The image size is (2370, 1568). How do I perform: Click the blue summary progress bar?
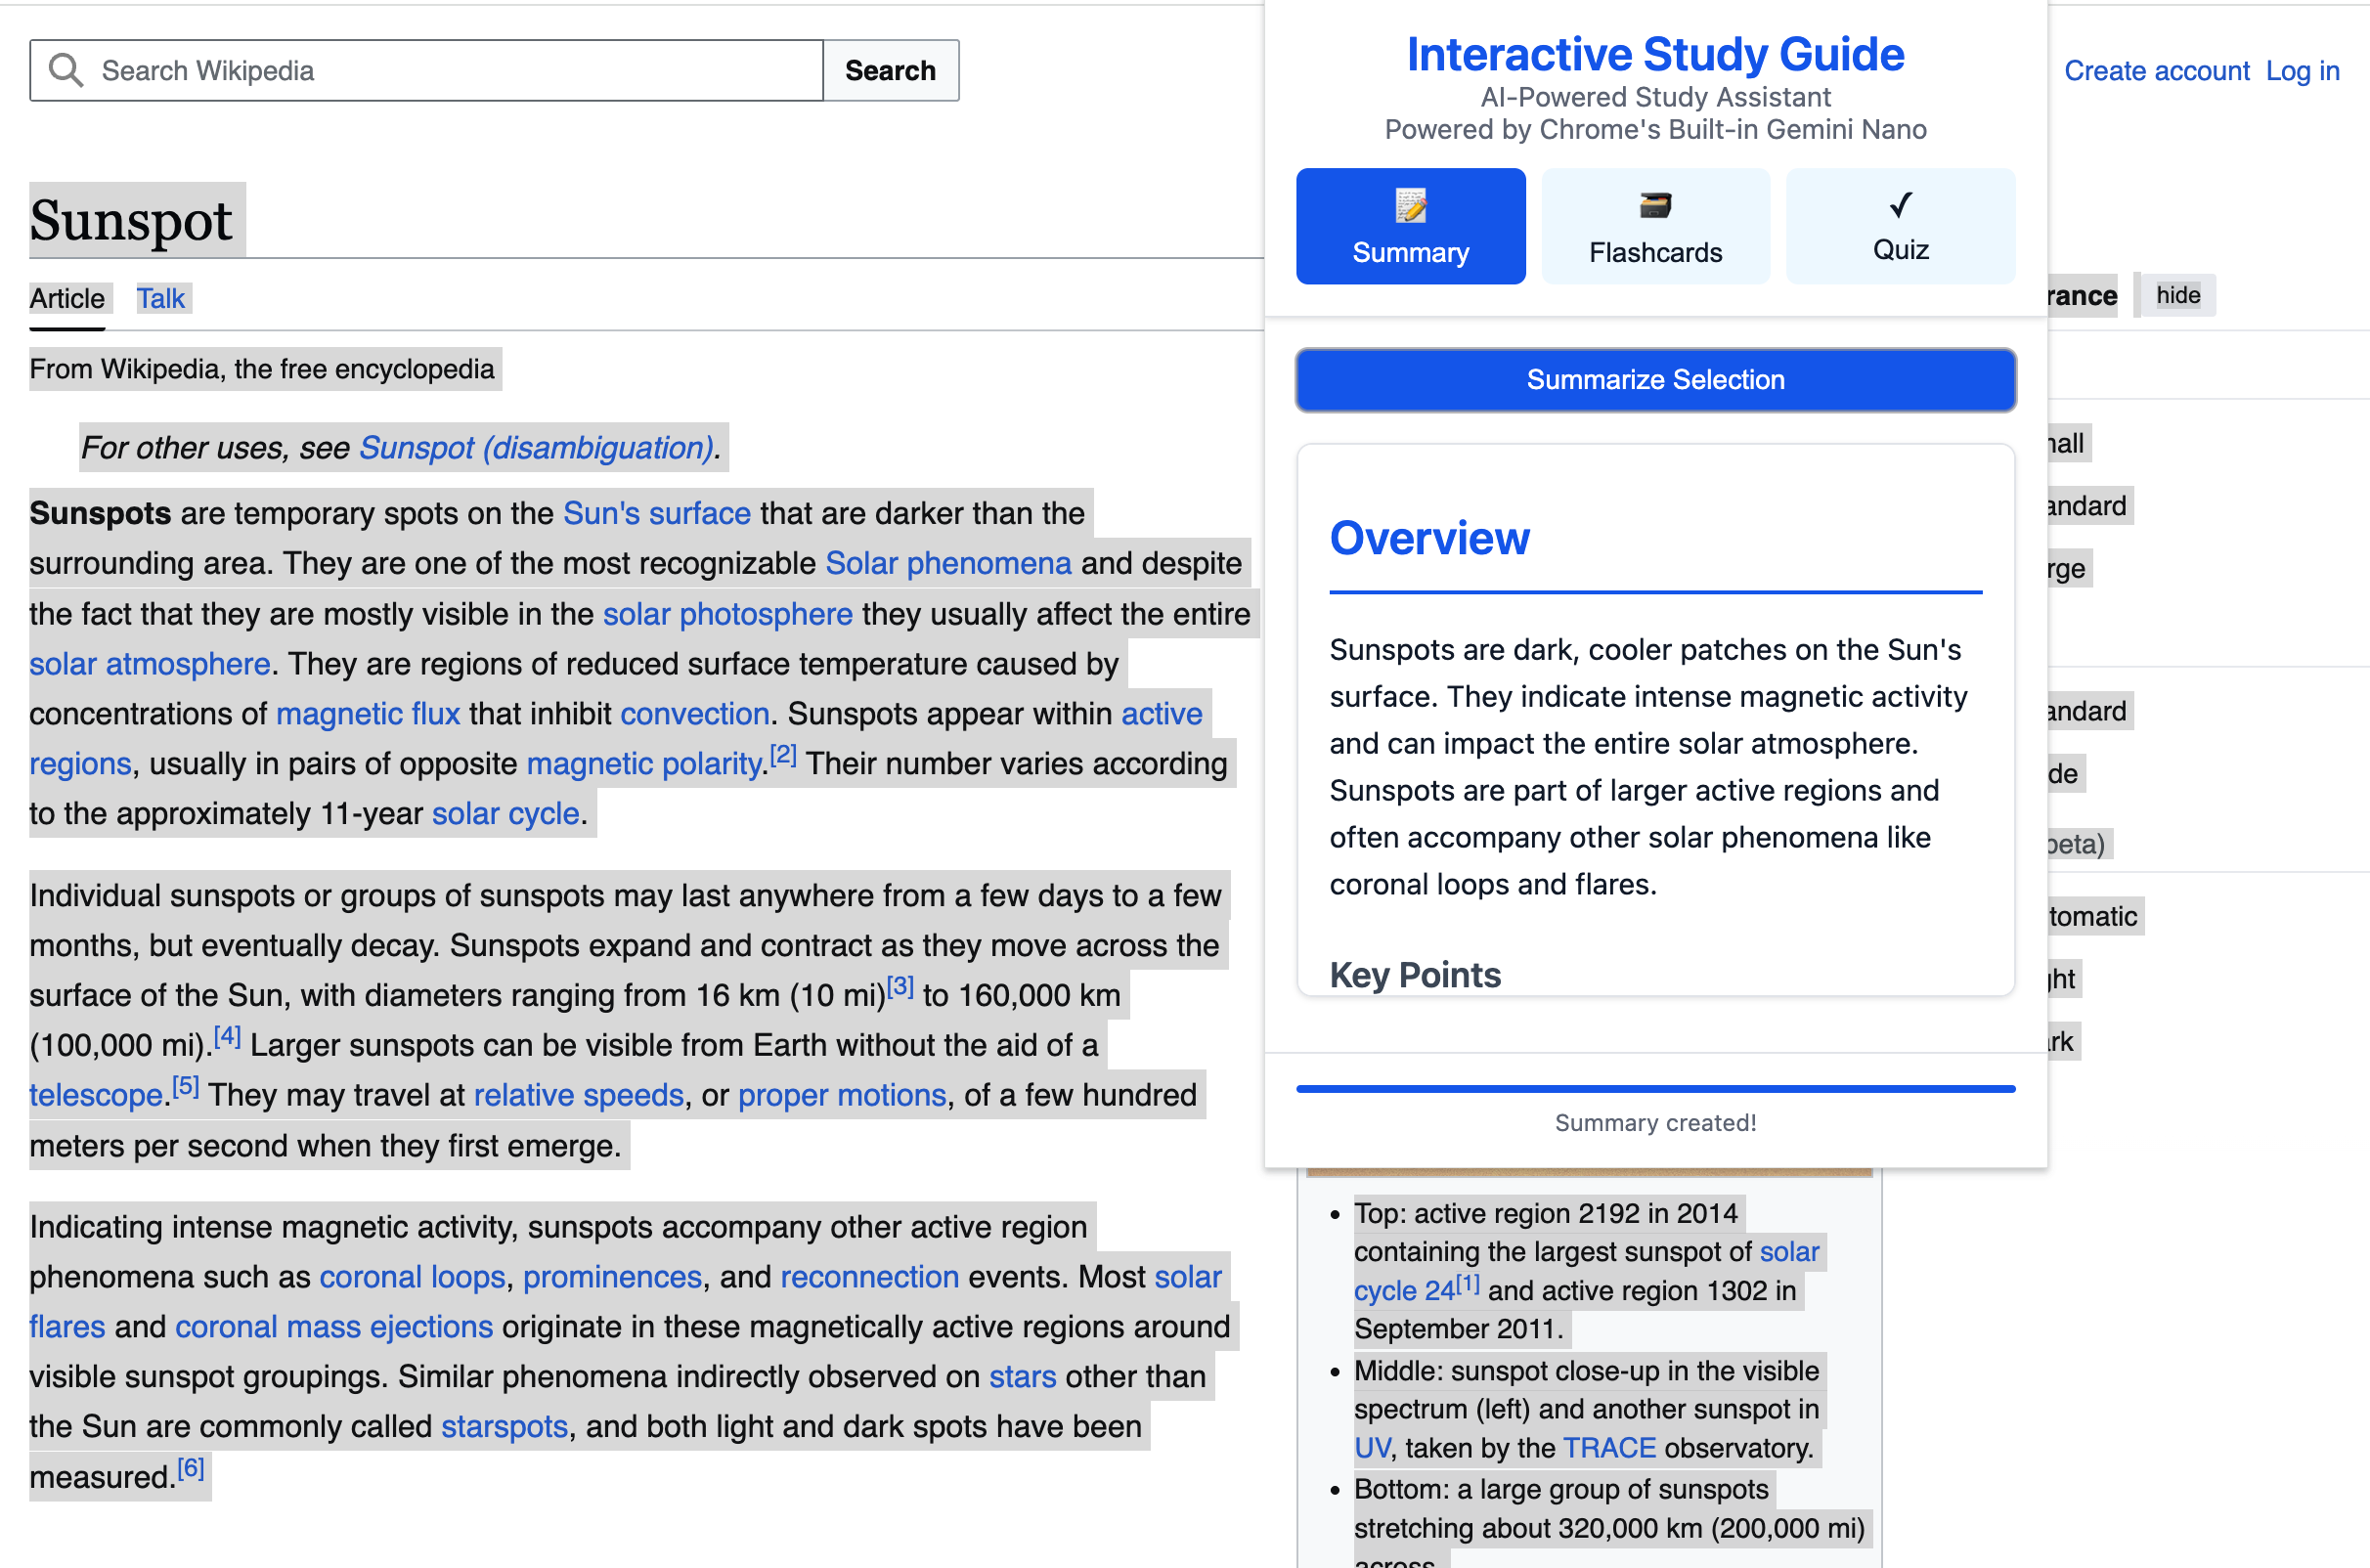point(1655,1088)
